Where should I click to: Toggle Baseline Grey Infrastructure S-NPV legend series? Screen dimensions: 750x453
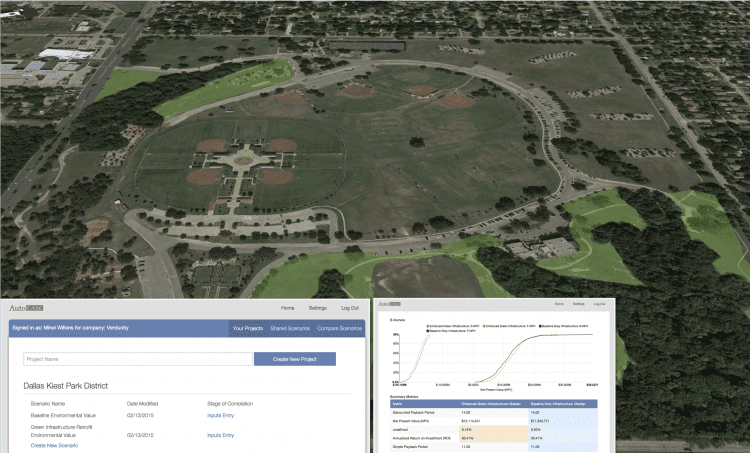coord(541,325)
